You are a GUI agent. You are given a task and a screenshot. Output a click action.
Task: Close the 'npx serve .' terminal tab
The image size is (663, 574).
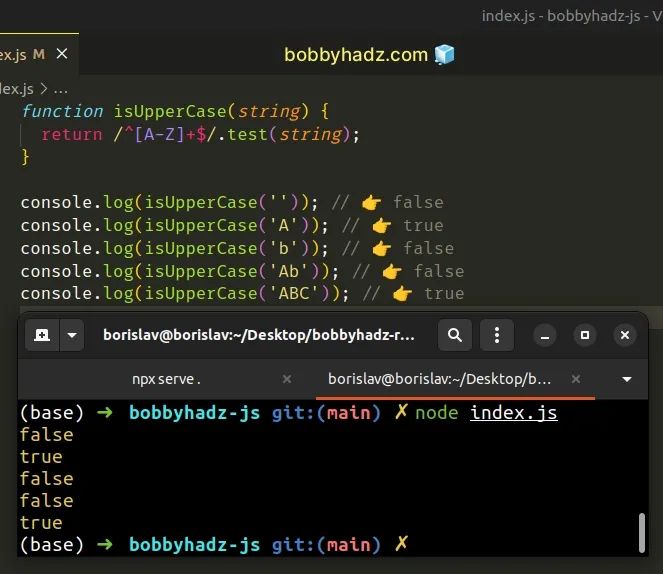coord(287,379)
